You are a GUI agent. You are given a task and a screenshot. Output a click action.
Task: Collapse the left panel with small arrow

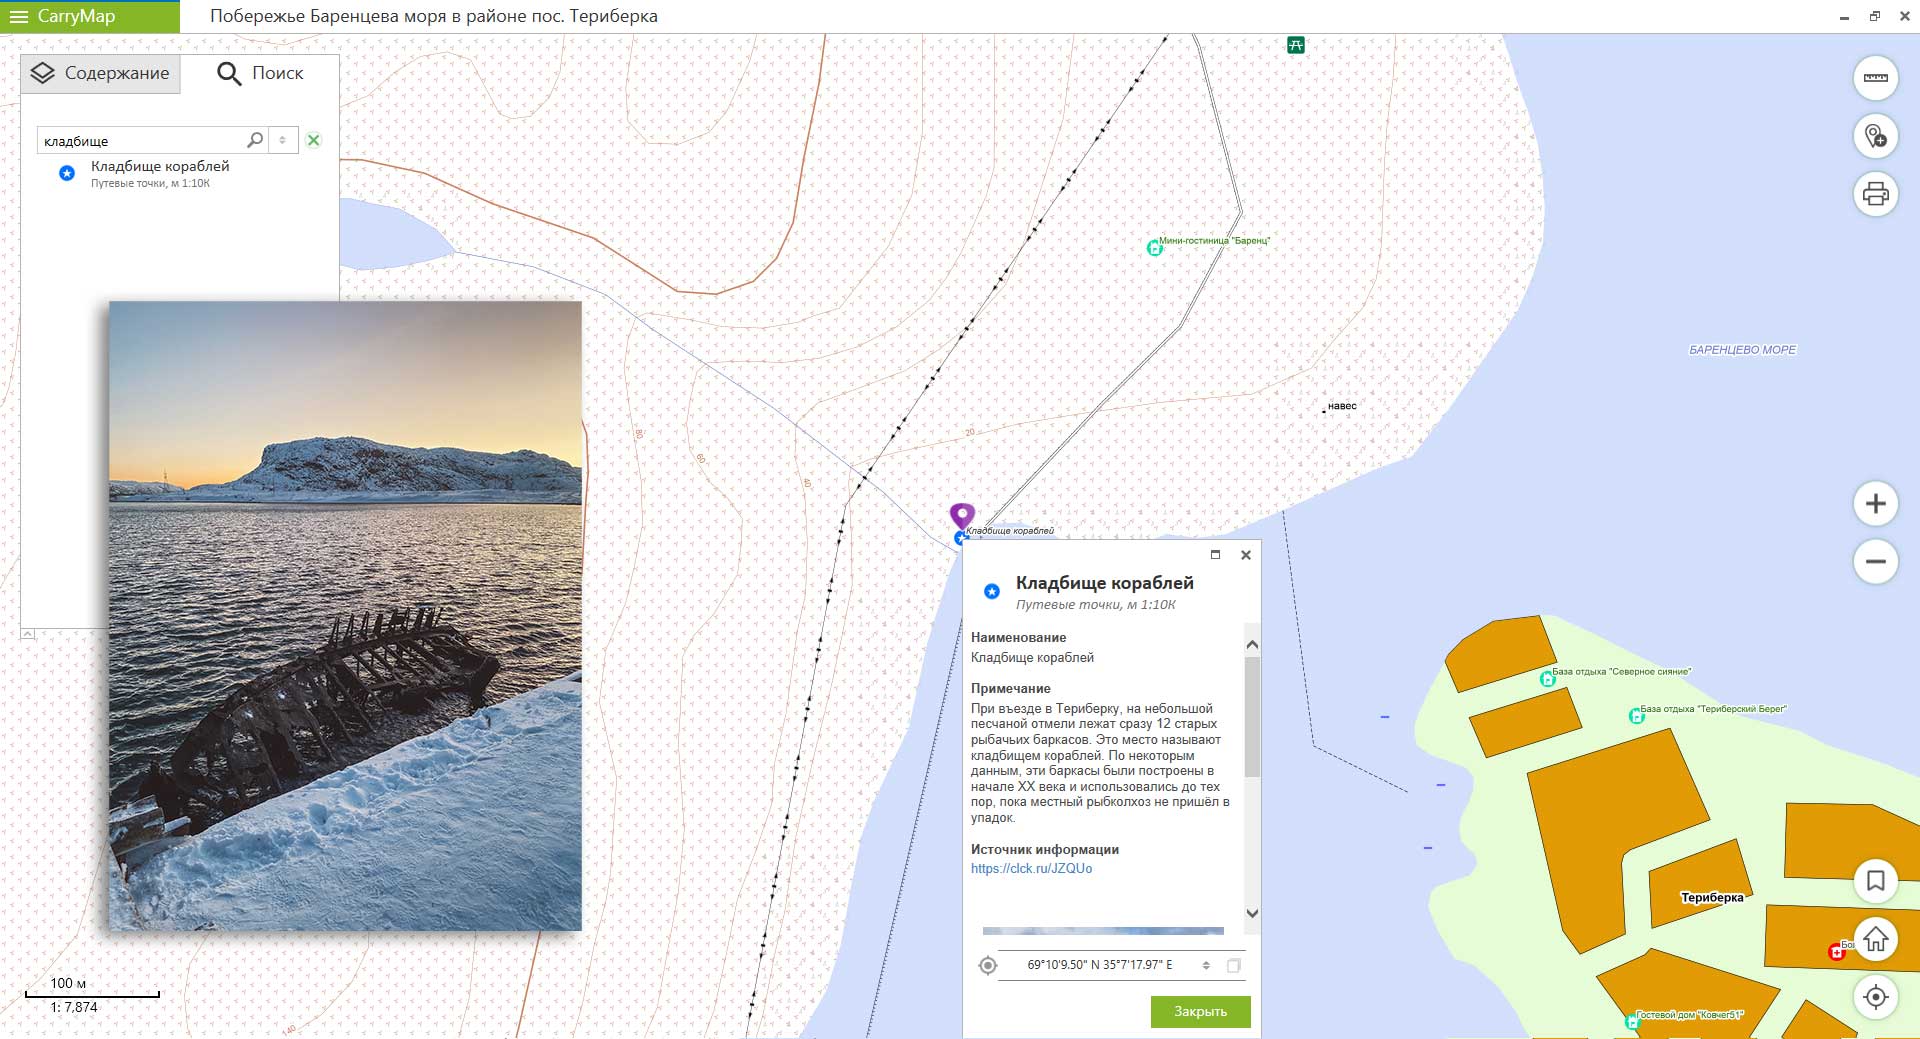[x=28, y=634]
